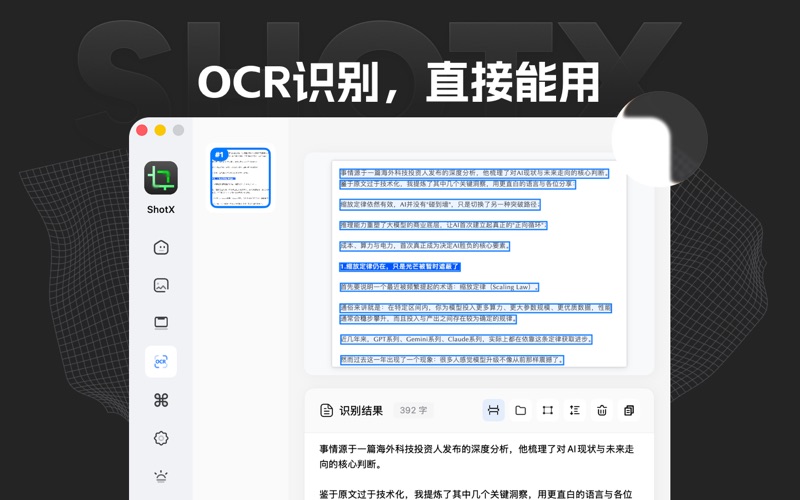Select OCR line starting '通俗来讲就是'

point(476,308)
